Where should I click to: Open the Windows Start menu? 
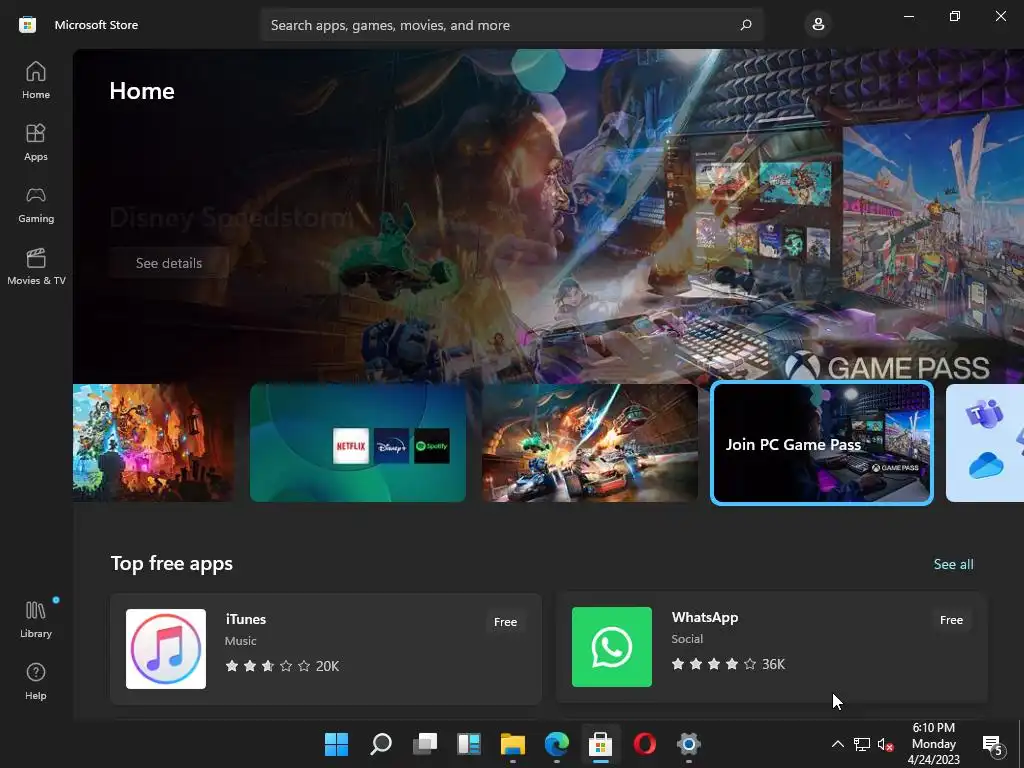coord(336,744)
